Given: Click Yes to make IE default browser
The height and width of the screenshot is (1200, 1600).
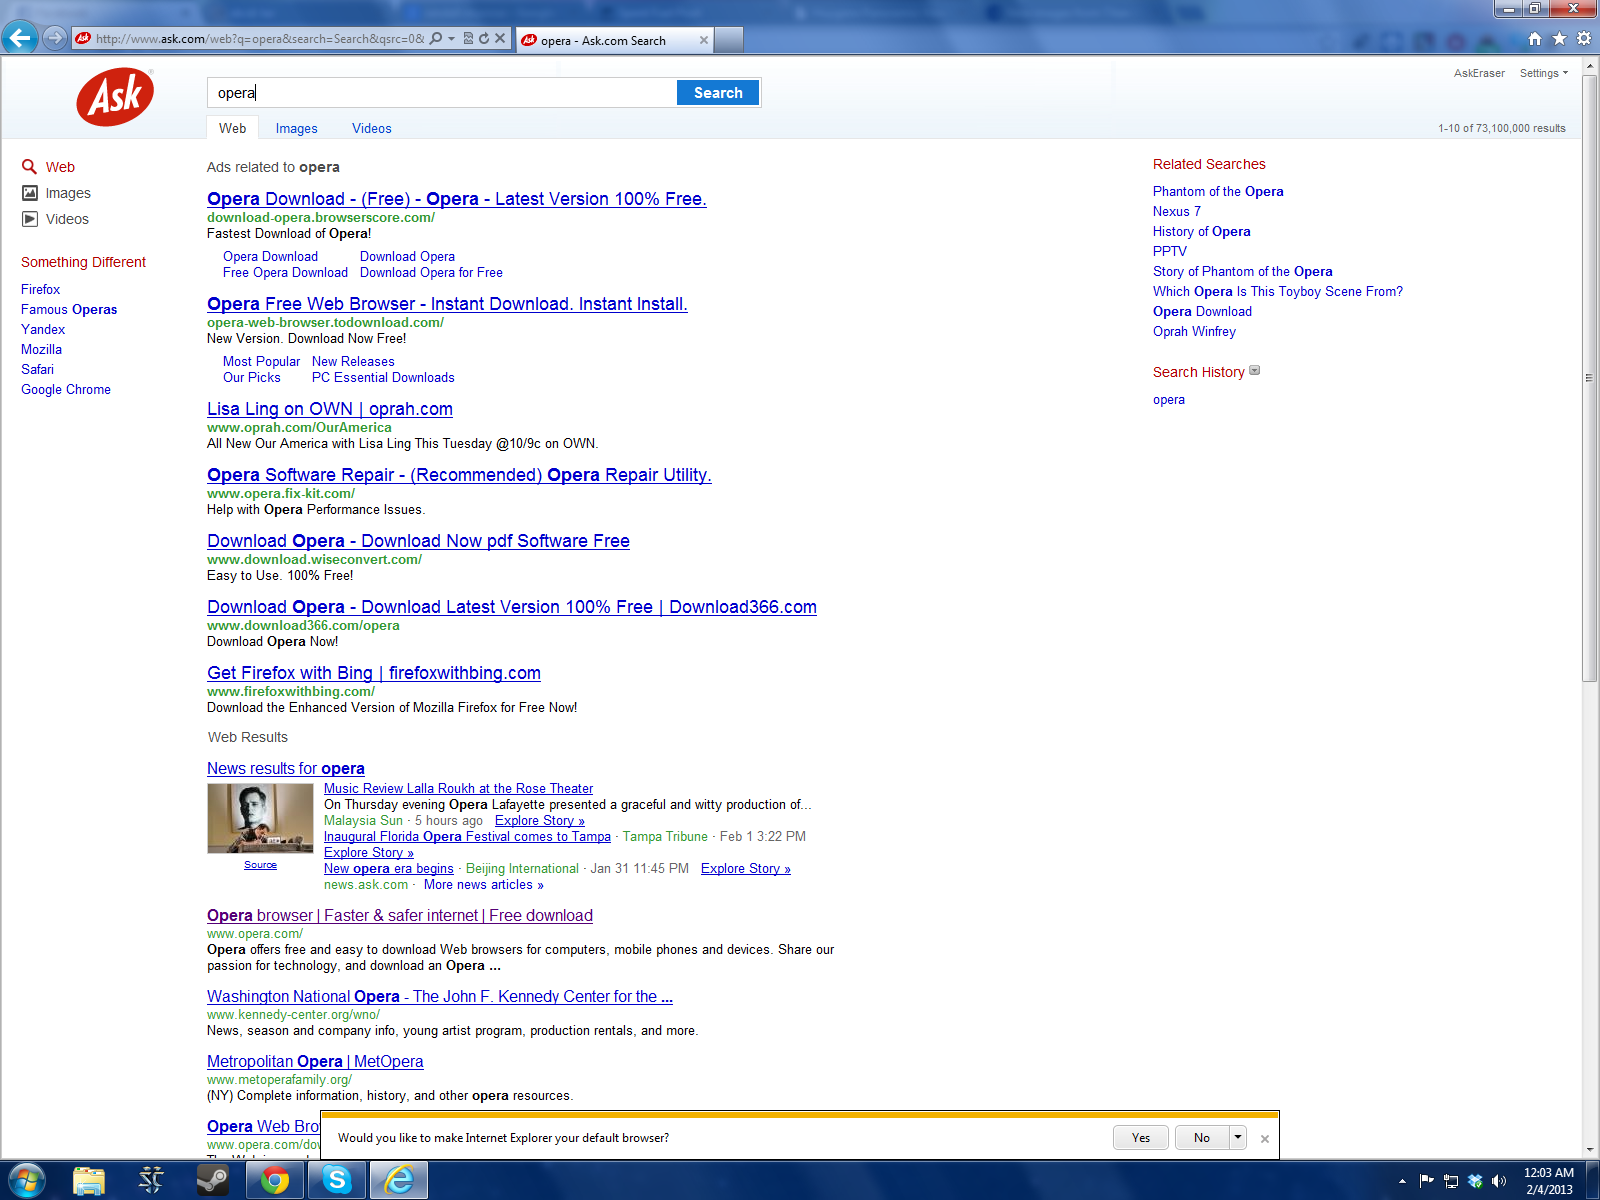Looking at the screenshot, I should click(x=1141, y=1138).
